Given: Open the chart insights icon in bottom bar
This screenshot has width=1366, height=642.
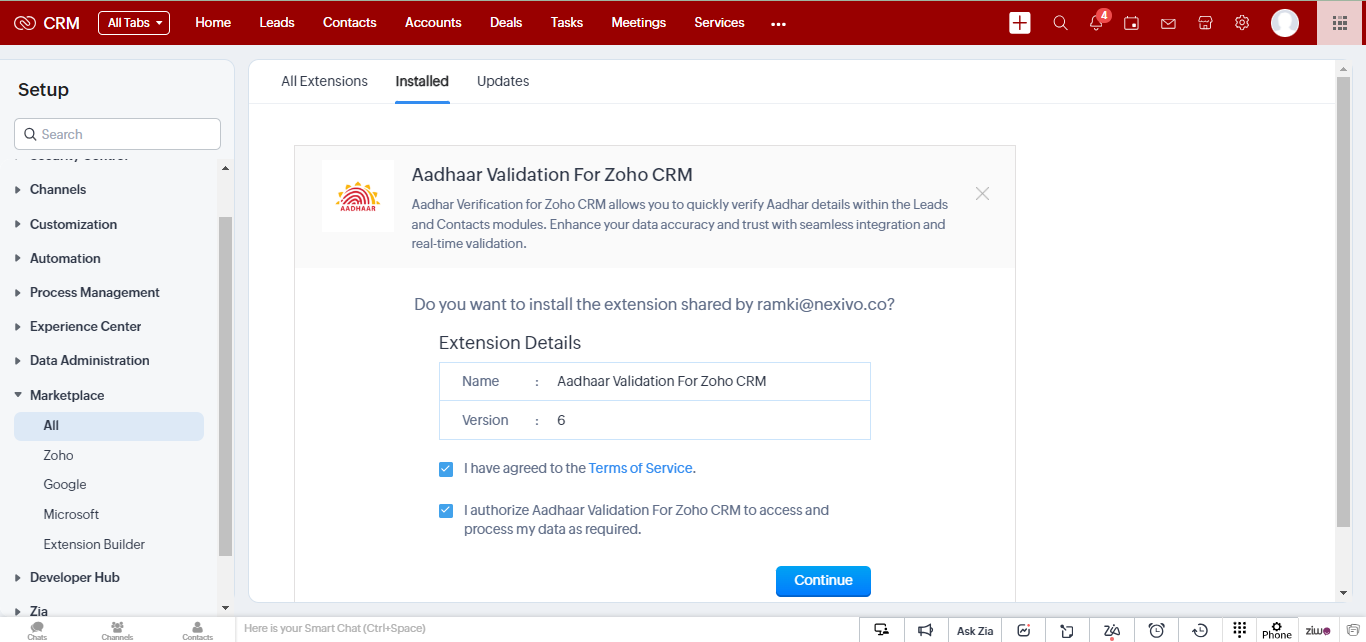Looking at the screenshot, I should coord(1024,630).
